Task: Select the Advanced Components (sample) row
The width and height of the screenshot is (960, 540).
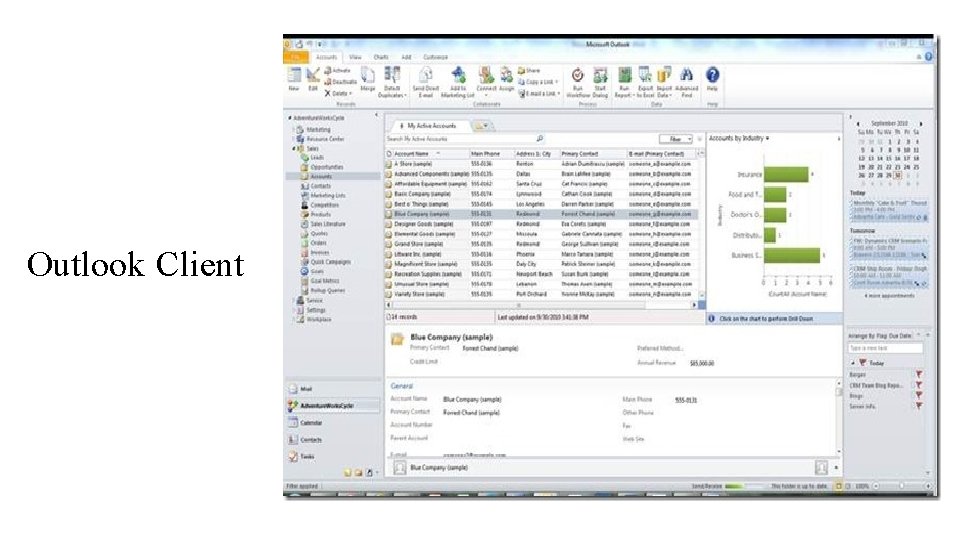Action: [542, 174]
